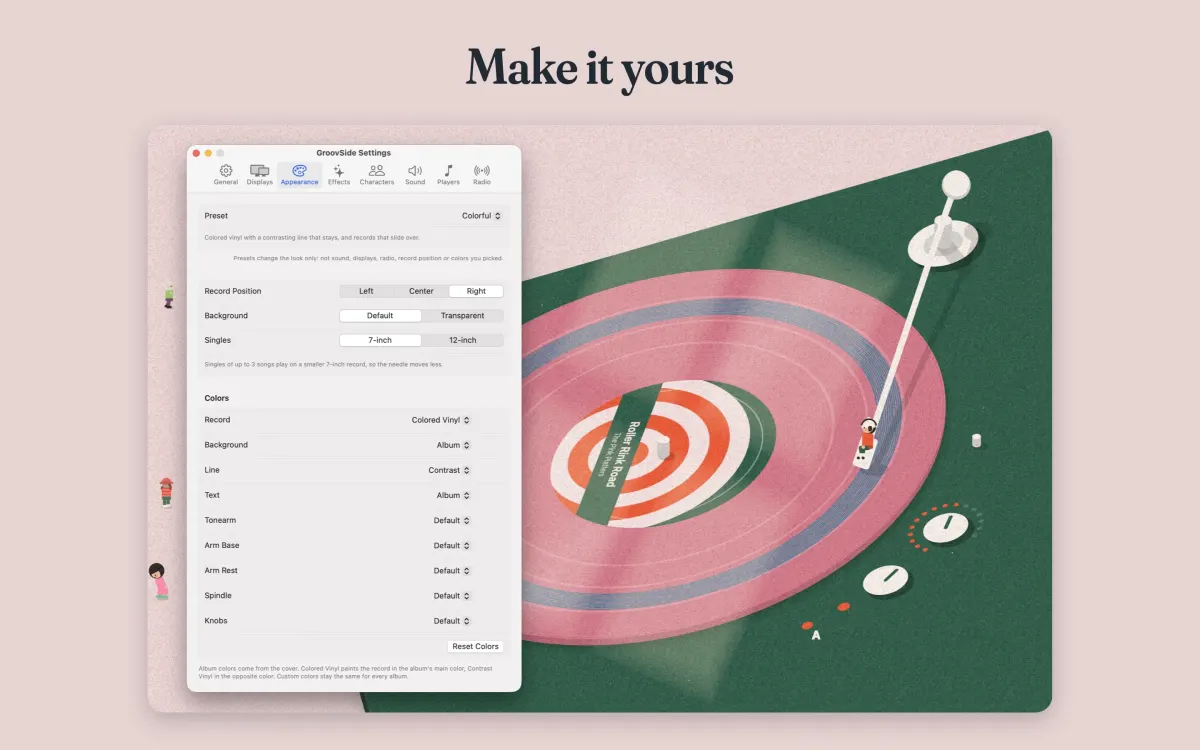Choose Transparent background option

pyautogui.click(x=462, y=316)
